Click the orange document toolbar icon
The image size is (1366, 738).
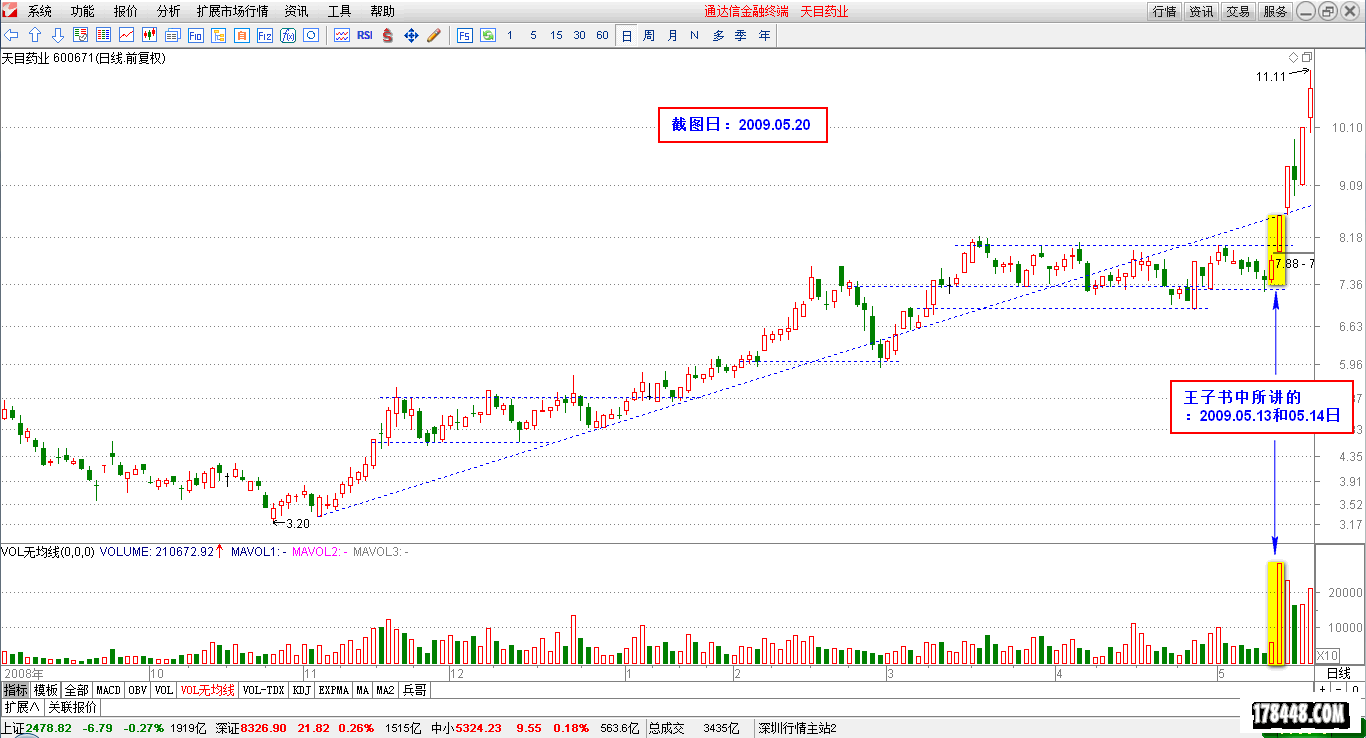pyautogui.click(x=241, y=35)
